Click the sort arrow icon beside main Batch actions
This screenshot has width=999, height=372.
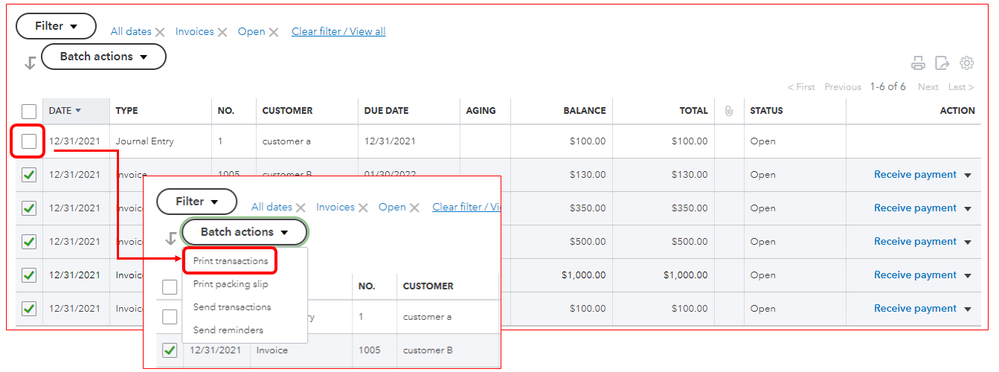pos(29,63)
